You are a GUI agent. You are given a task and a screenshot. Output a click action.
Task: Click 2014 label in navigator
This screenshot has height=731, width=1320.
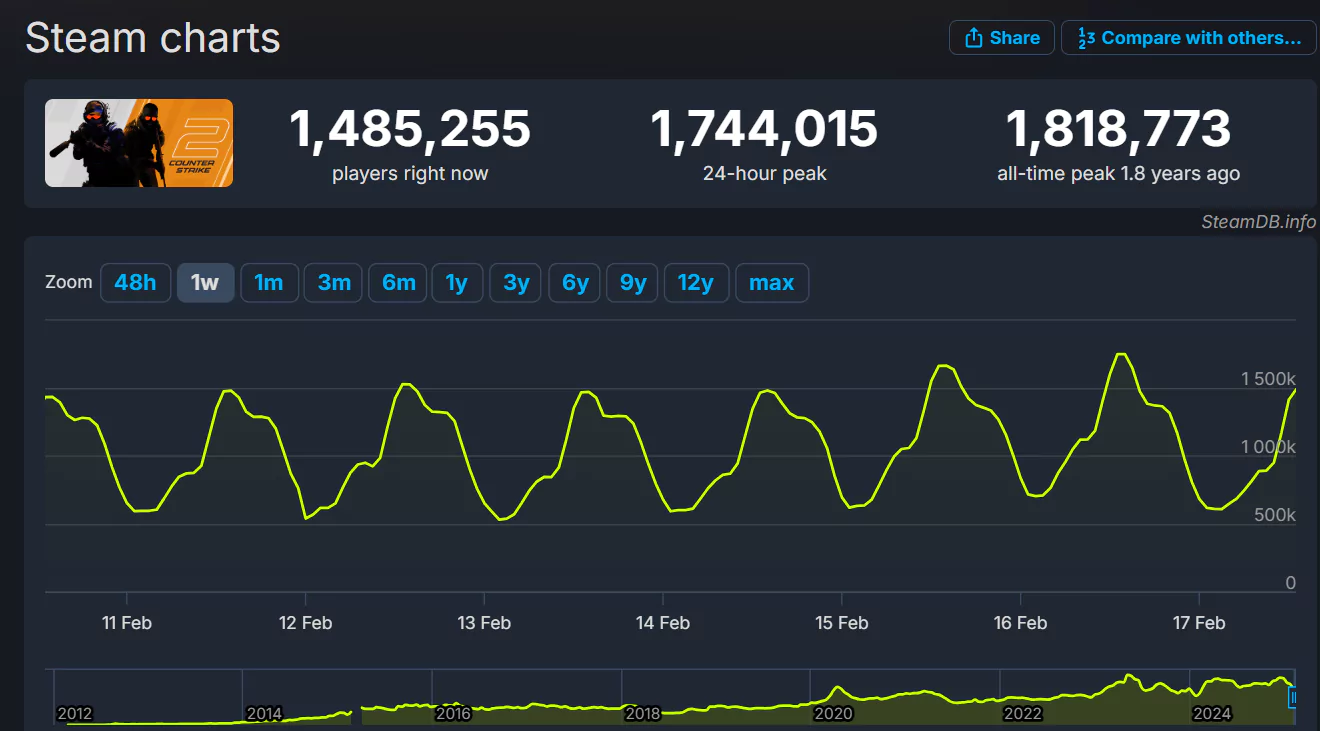[x=264, y=714]
